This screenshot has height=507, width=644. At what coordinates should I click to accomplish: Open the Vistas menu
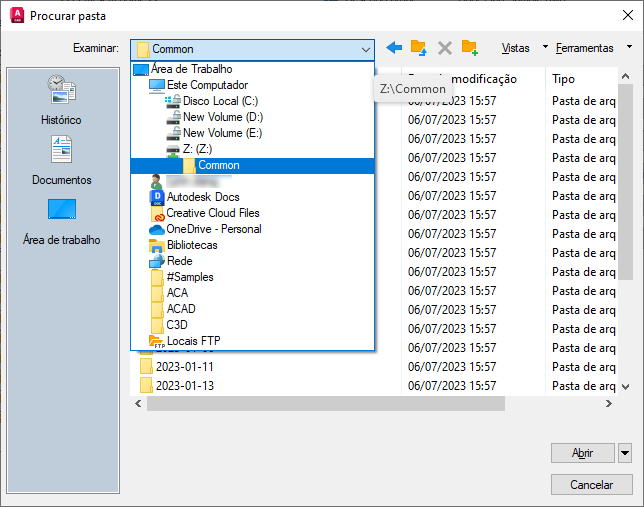[515, 48]
